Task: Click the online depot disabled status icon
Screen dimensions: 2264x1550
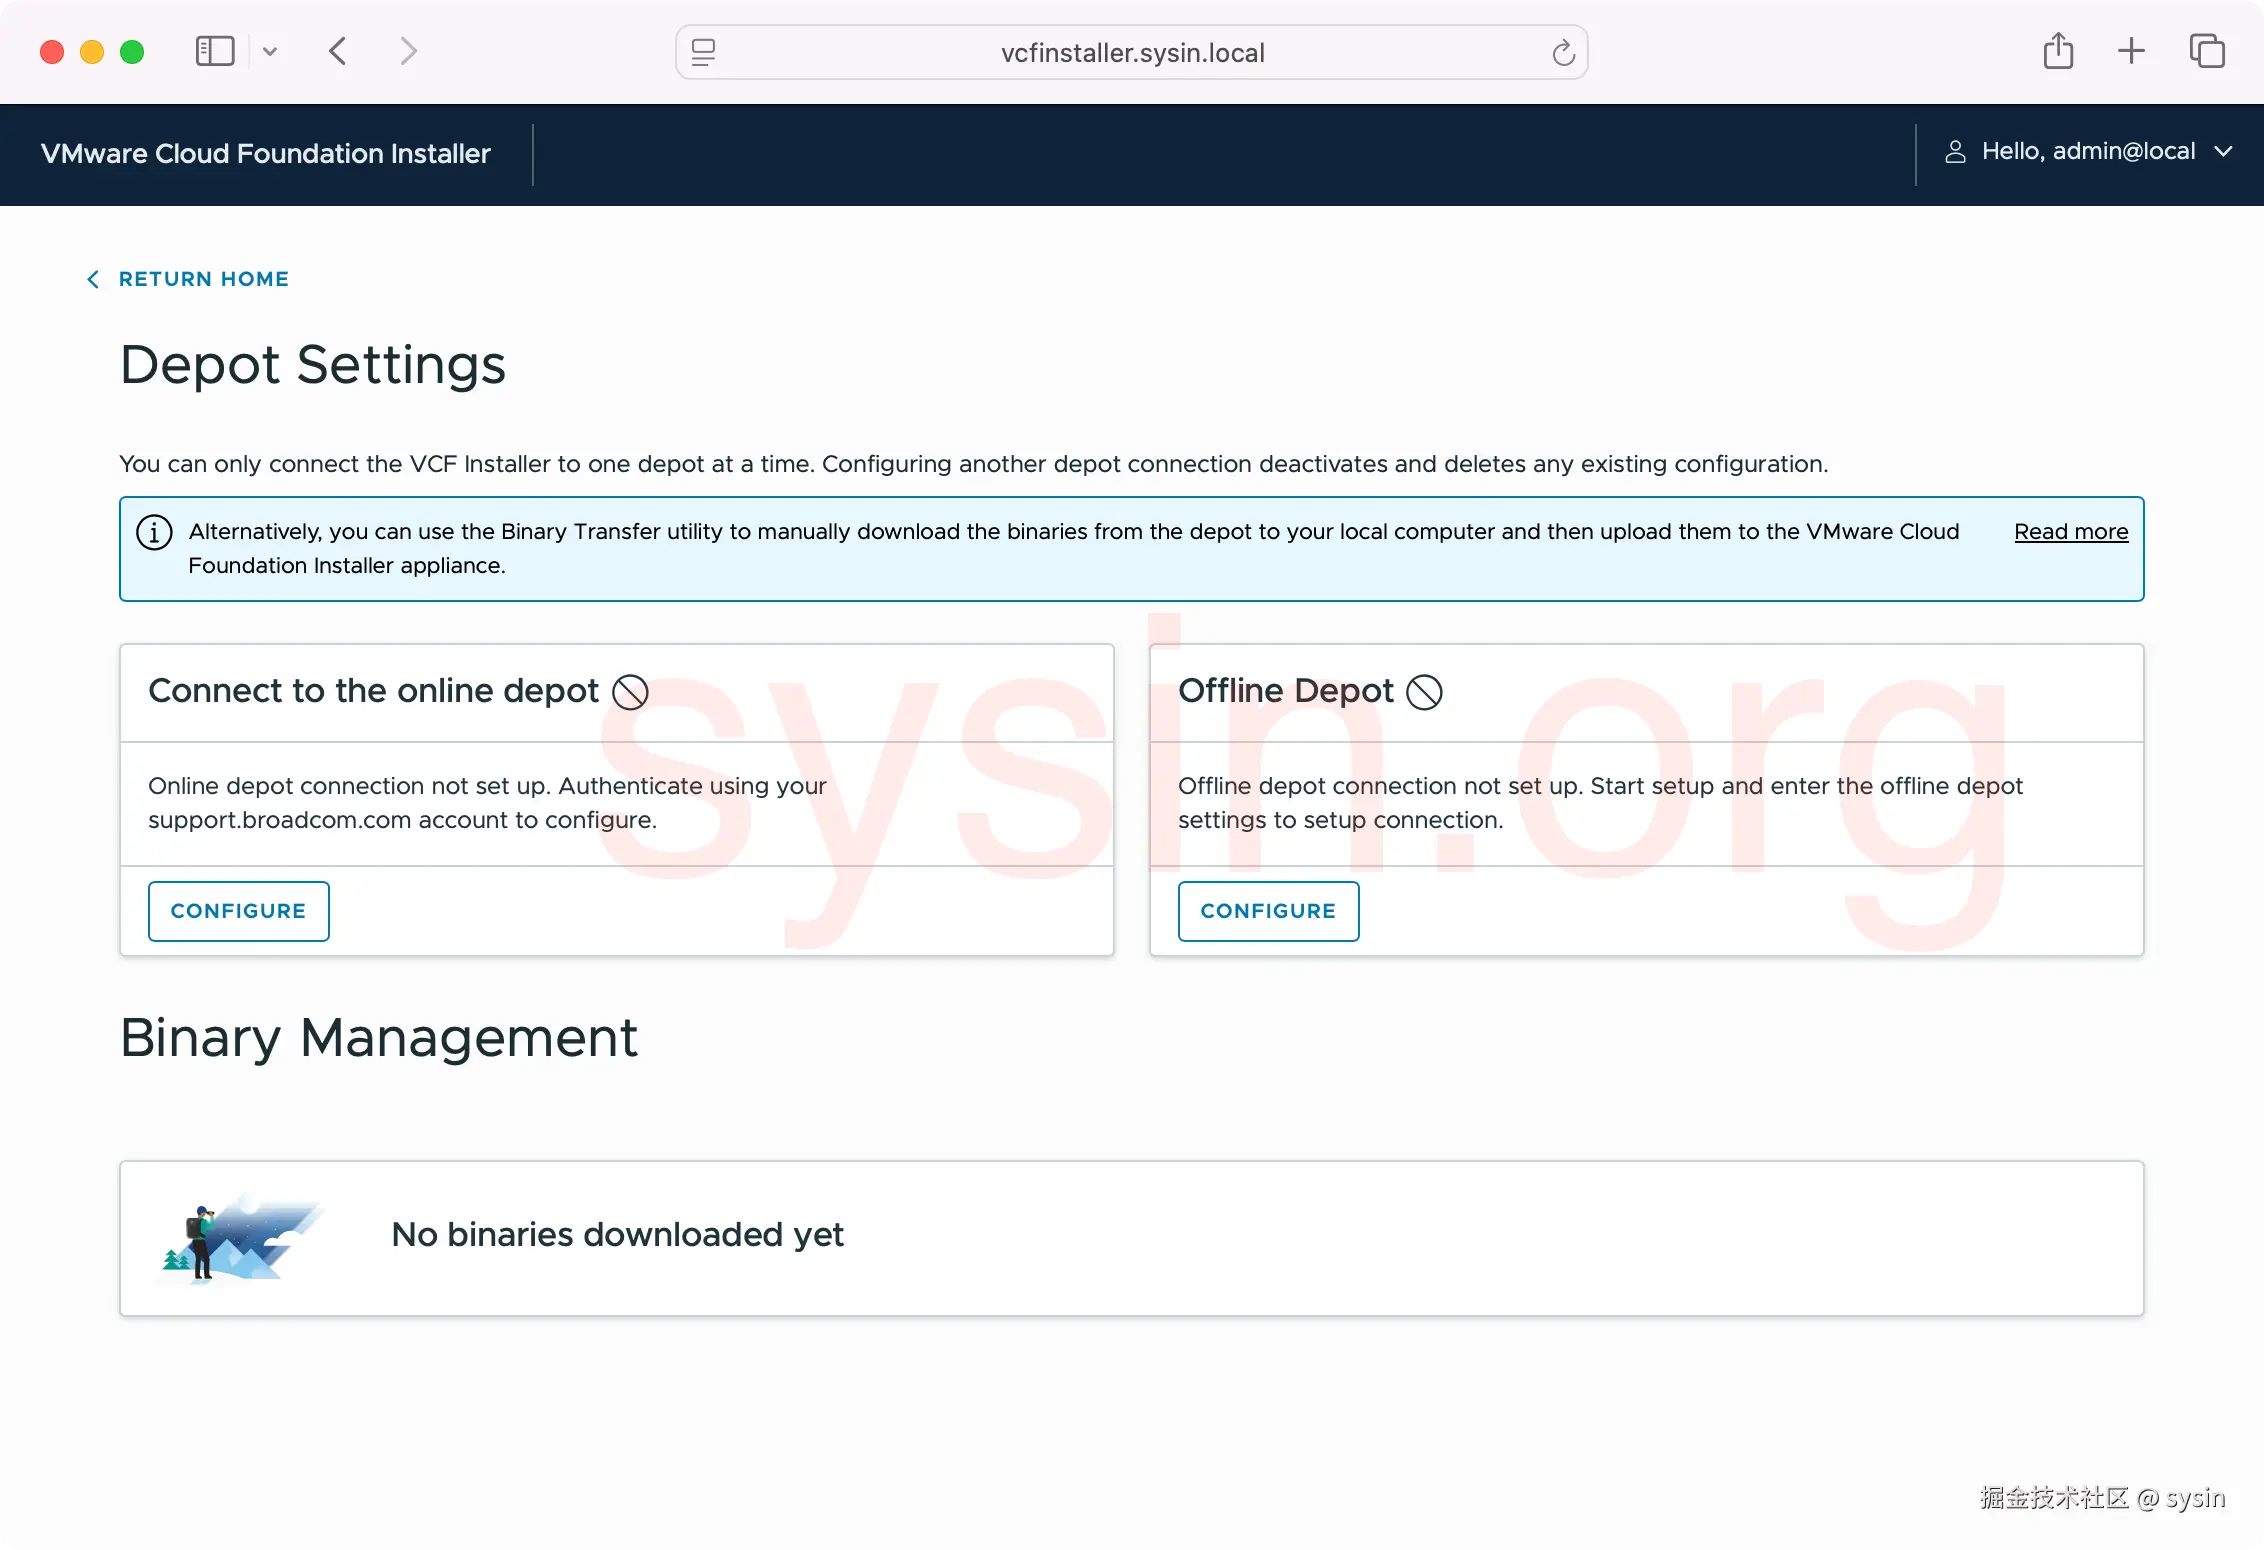Action: point(630,692)
